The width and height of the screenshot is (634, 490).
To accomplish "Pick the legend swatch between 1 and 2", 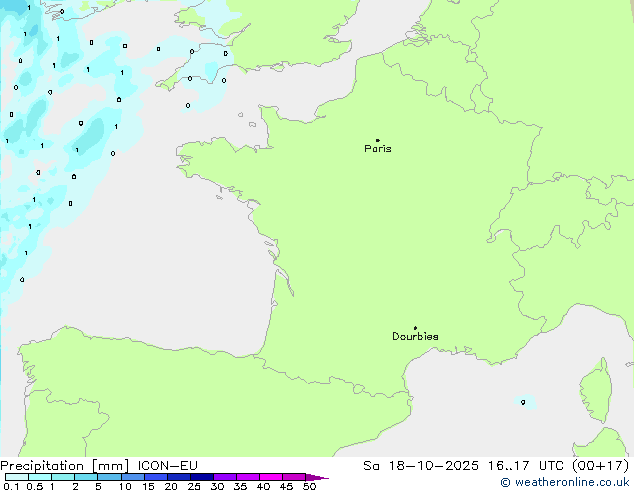I will 63,477.
